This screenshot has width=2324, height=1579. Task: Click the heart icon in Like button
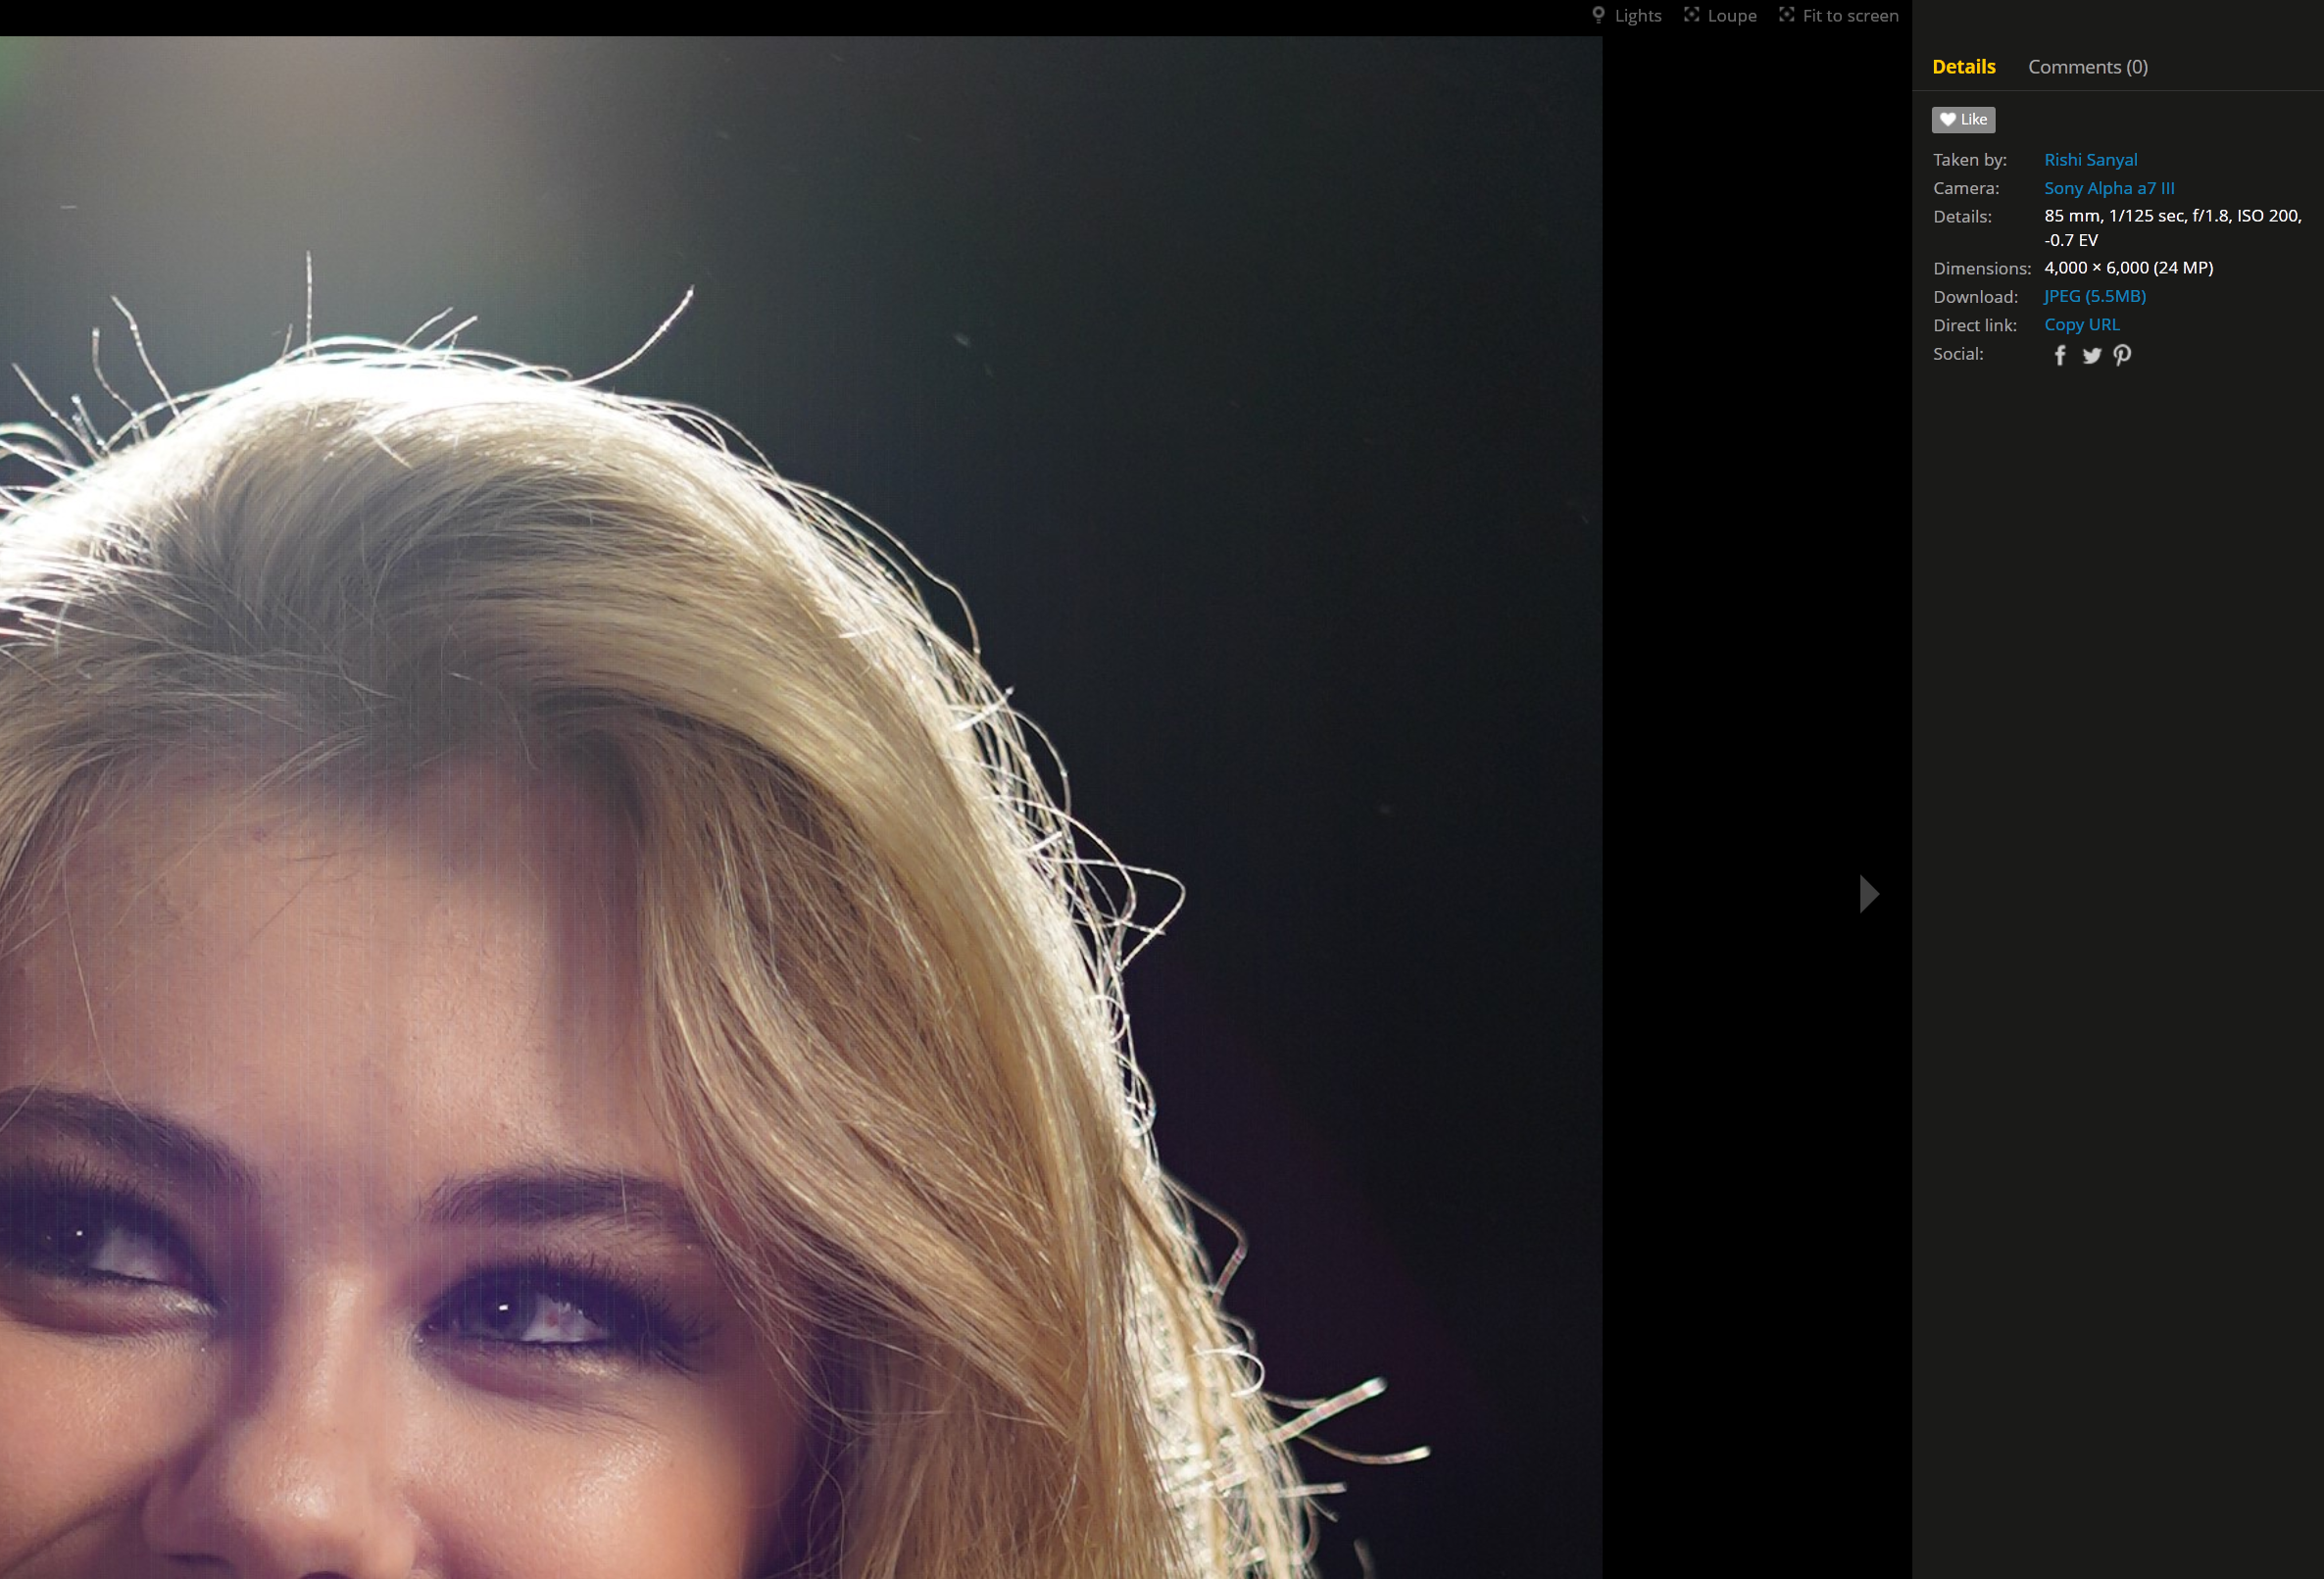pyautogui.click(x=1947, y=120)
